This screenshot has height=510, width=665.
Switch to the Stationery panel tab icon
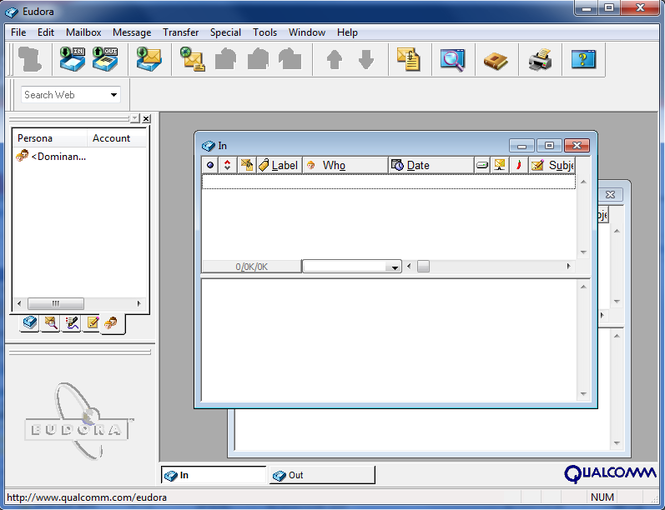pyautogui.click(x=92, y=323)
